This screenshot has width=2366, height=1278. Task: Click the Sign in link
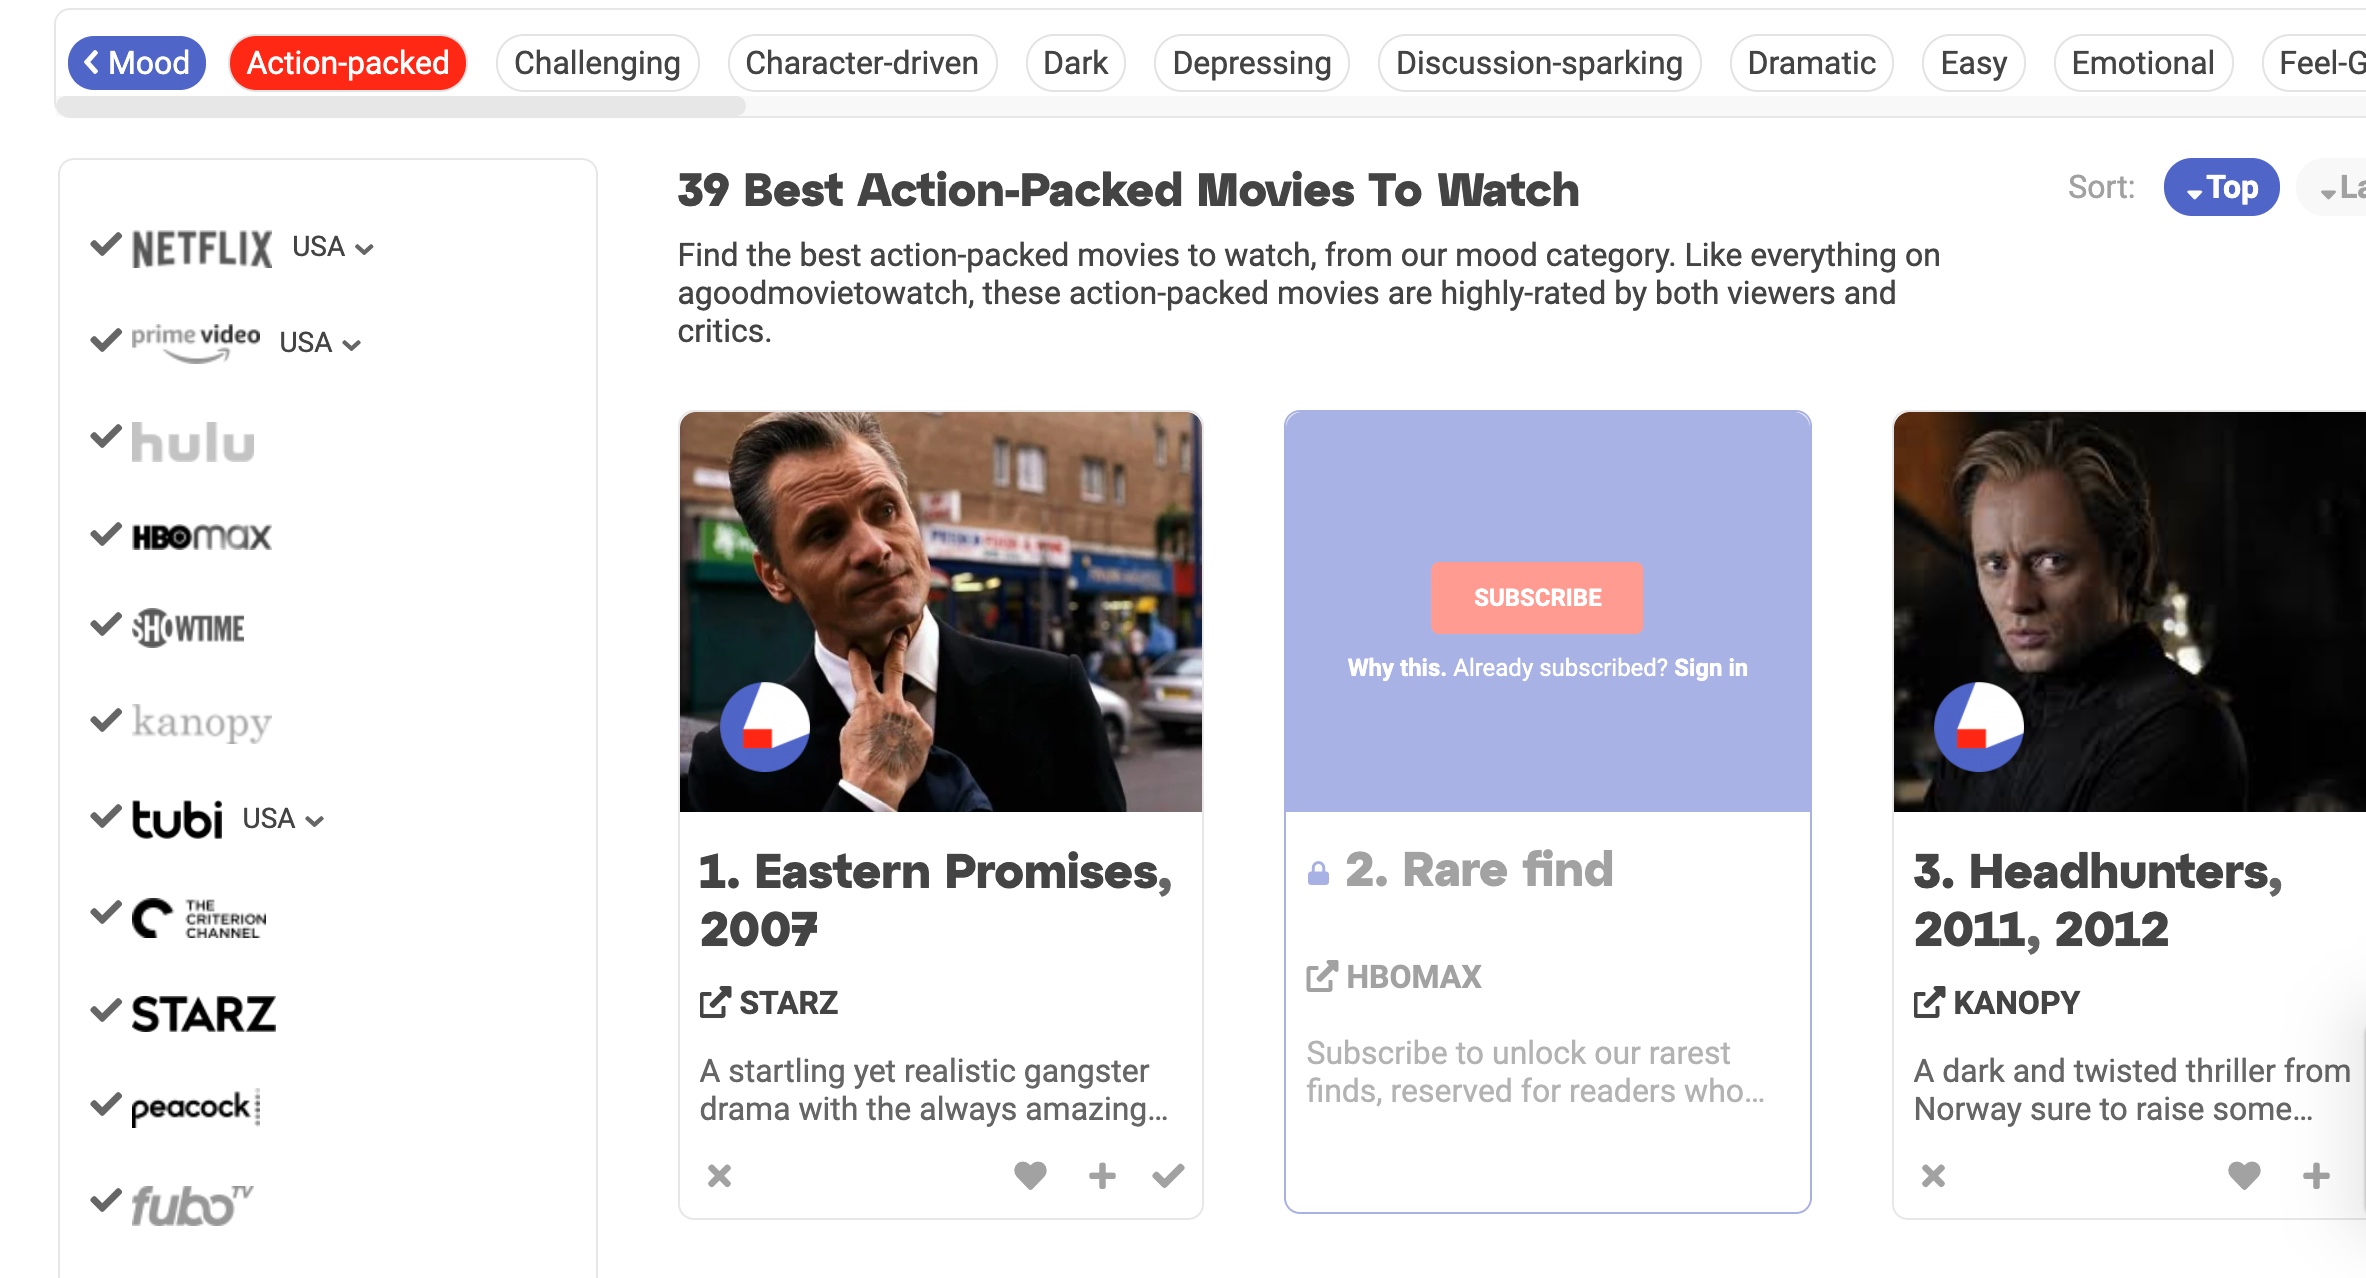(1710, 667)
